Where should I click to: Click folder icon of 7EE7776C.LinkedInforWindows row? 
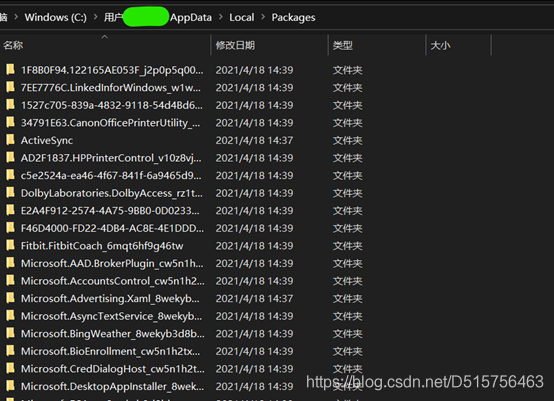pyautogui.click(x=10, y=87)
